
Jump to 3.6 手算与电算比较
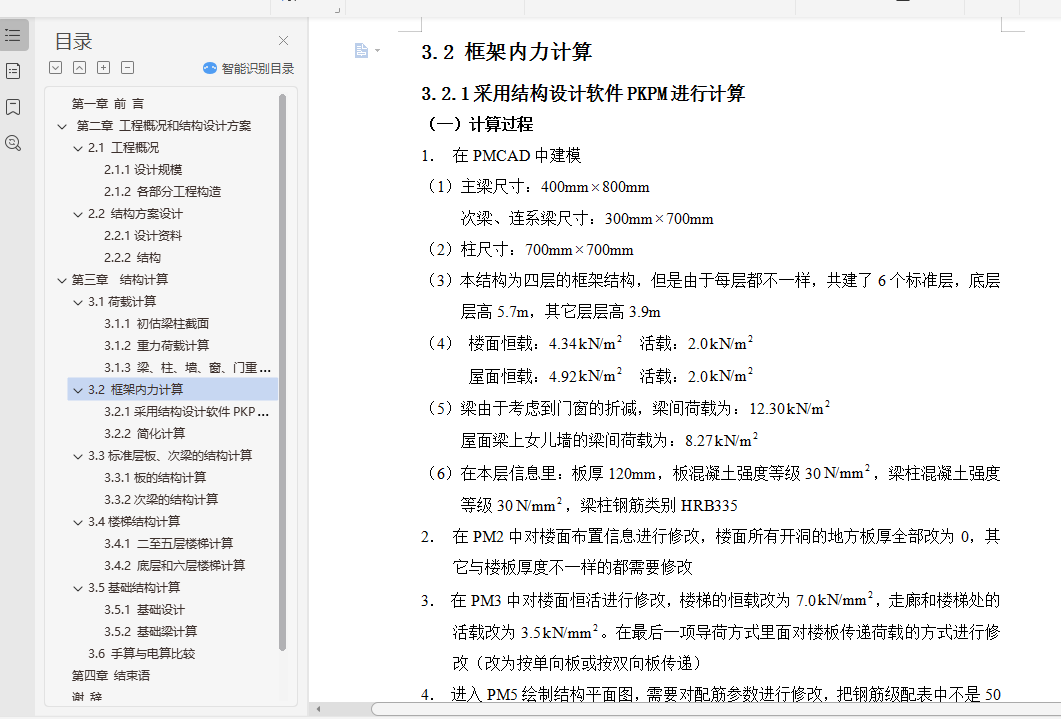(x=141, y=653)
